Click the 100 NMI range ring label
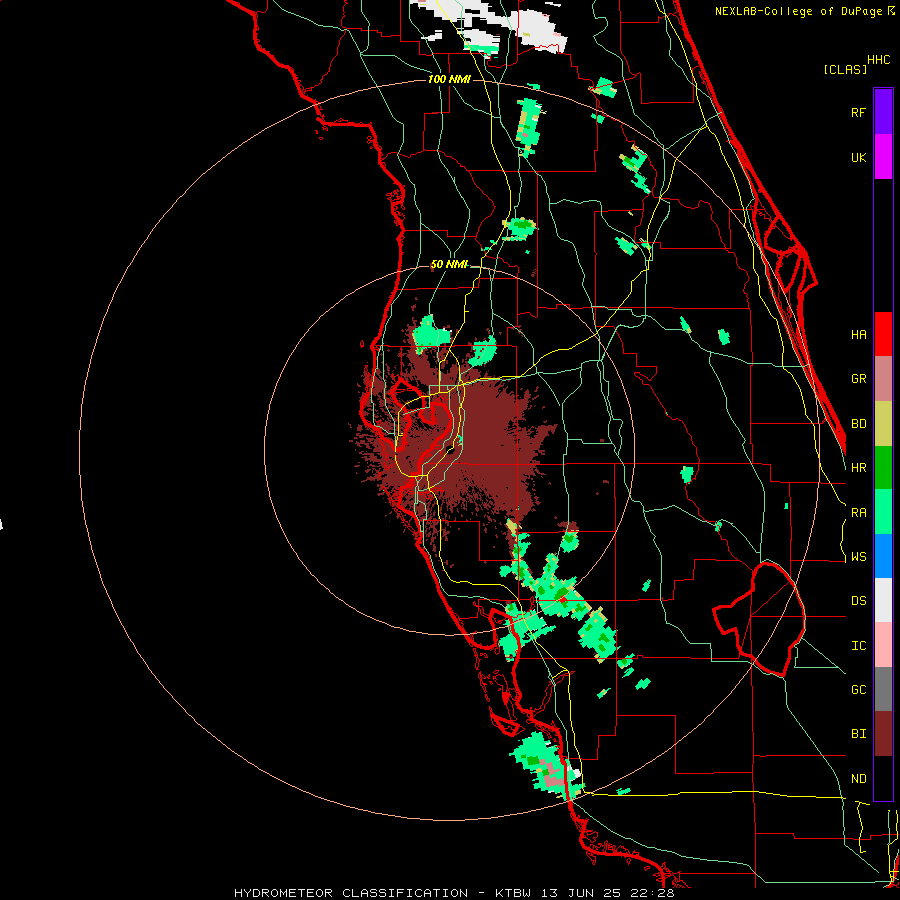 point(449,79)
